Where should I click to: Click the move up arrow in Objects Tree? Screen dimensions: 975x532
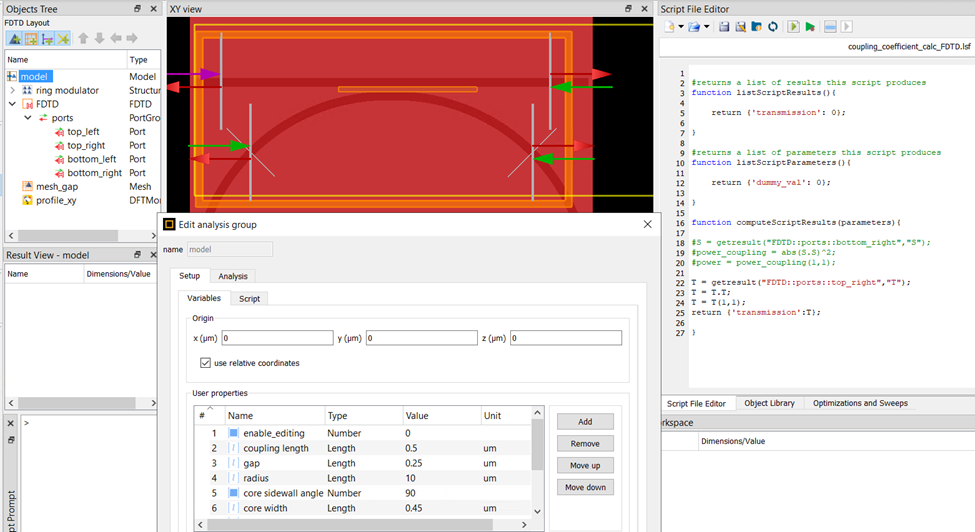(83, 39)
